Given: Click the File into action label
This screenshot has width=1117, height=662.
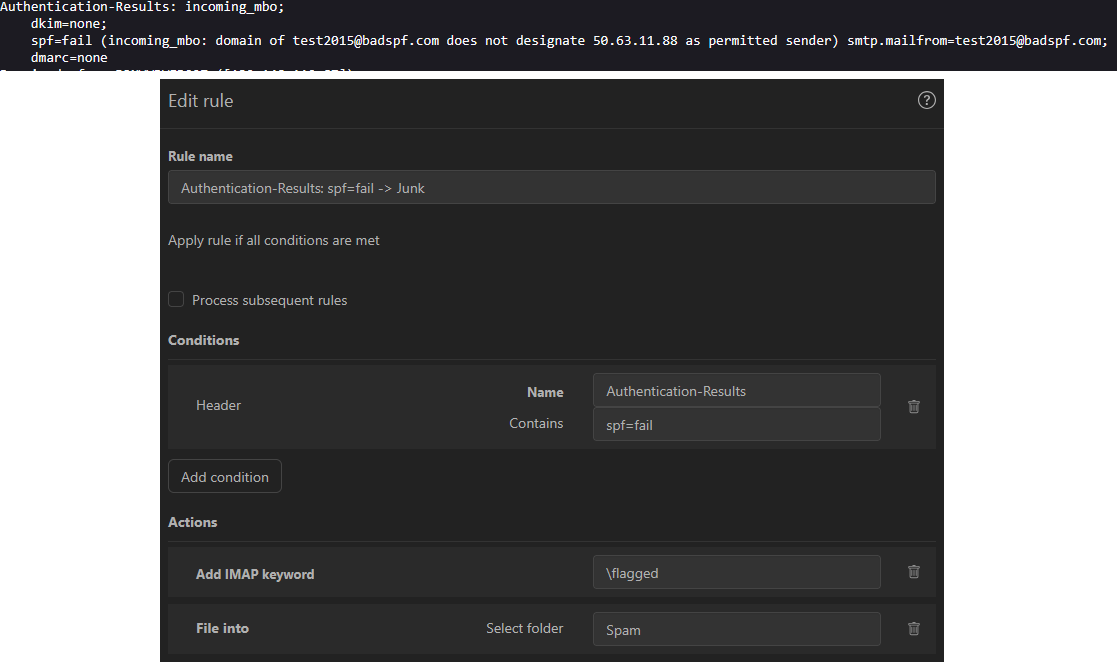Looking at the screenshot, I should (x=222, y=629).
